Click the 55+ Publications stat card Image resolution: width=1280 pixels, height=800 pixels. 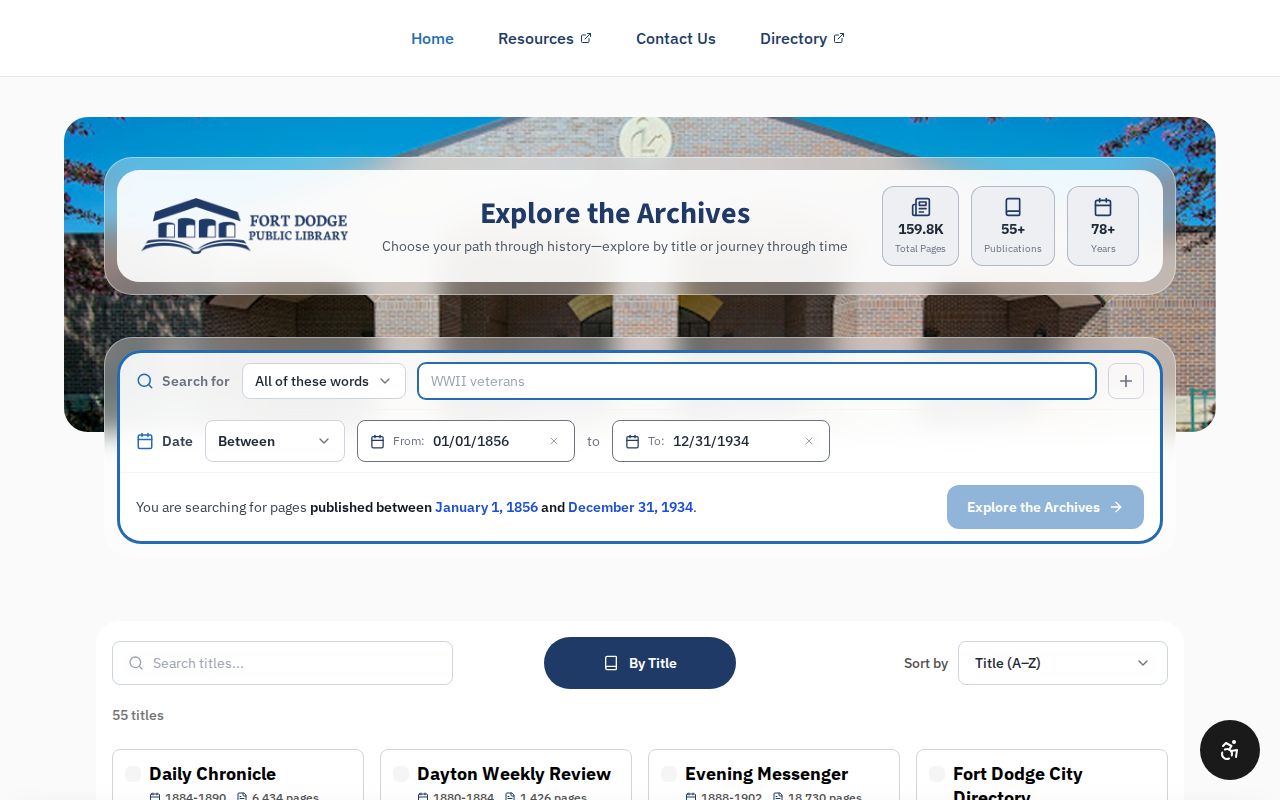(1013, 226)
